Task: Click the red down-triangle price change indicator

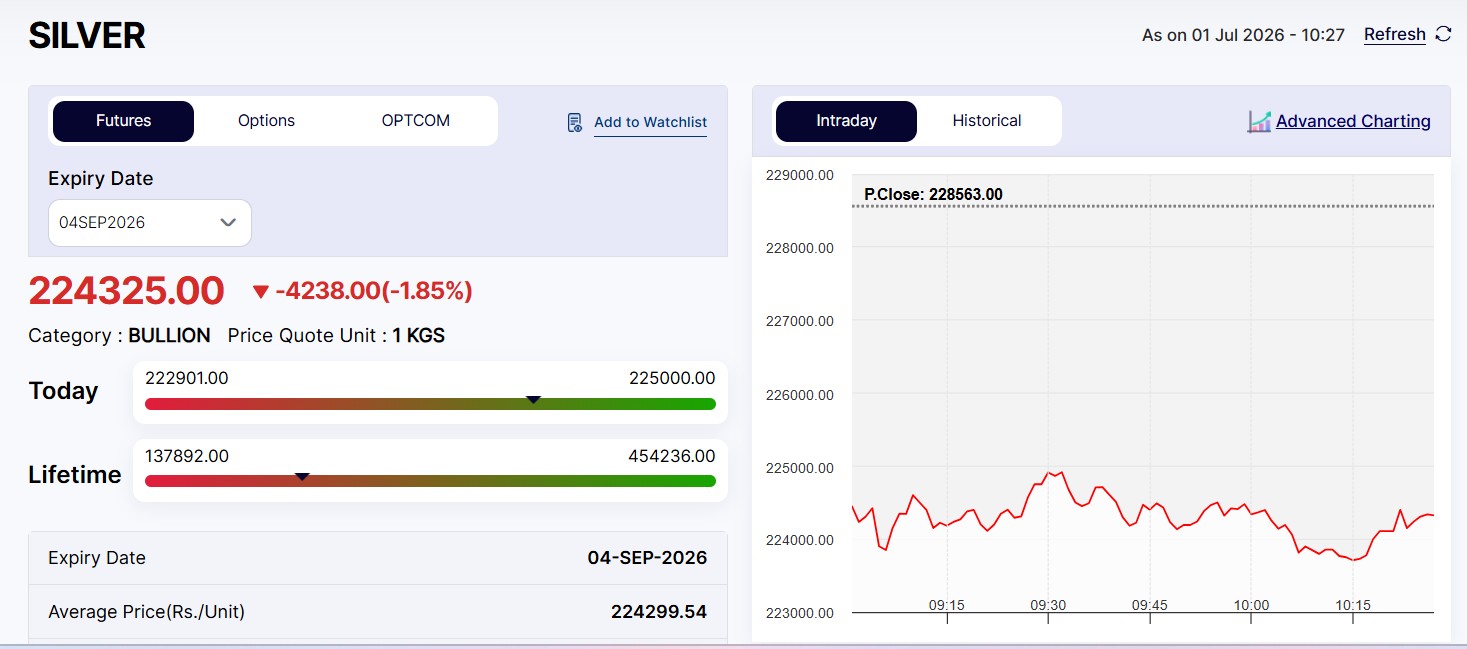Action: coord(261,292)
